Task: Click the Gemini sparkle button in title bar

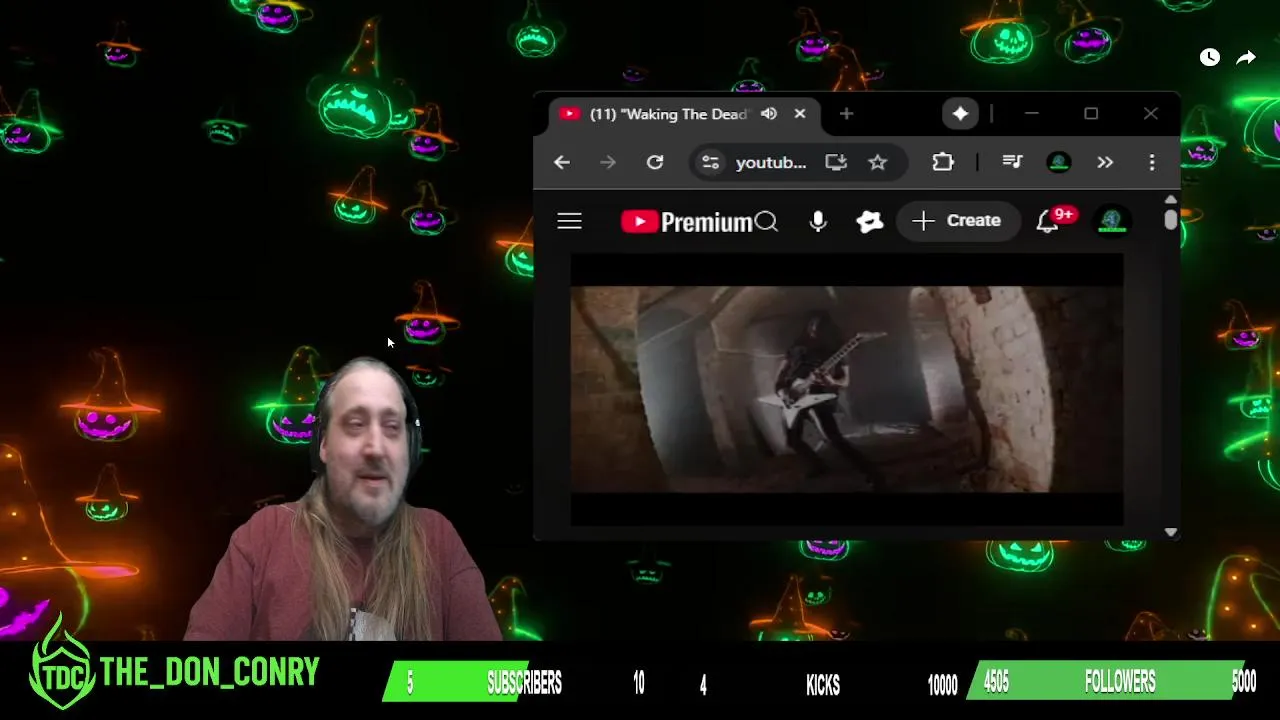Action: tap(960, 114)
